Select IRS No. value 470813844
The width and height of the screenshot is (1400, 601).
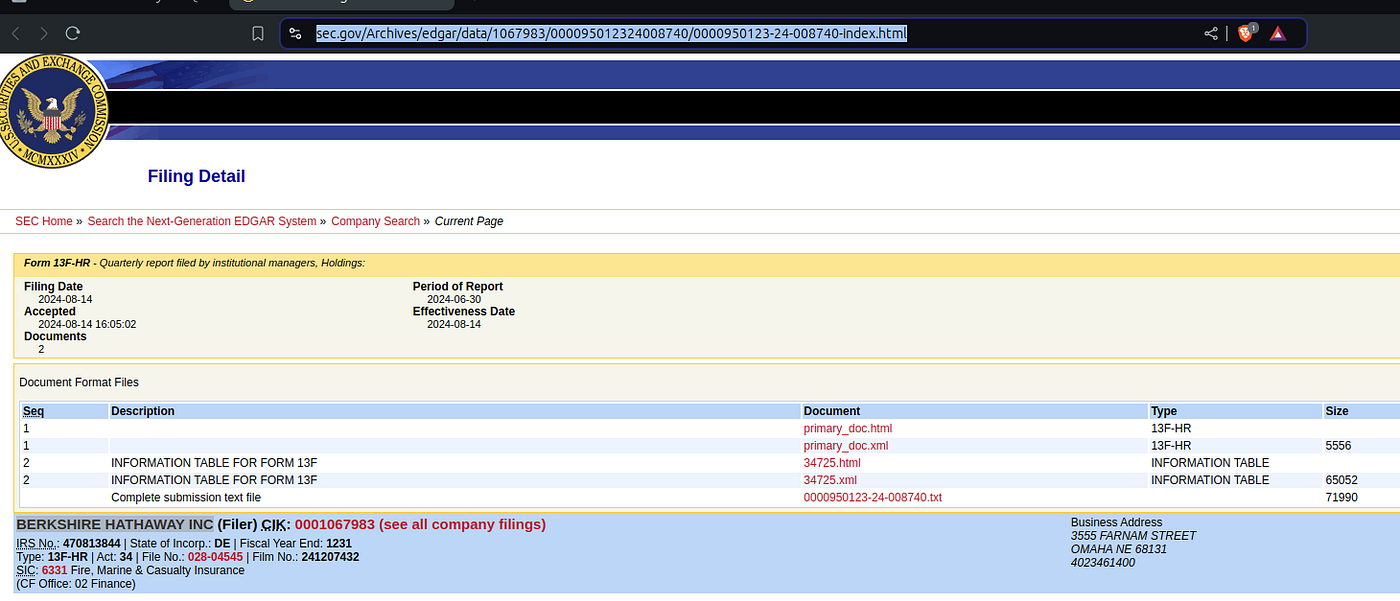[92, 544]
